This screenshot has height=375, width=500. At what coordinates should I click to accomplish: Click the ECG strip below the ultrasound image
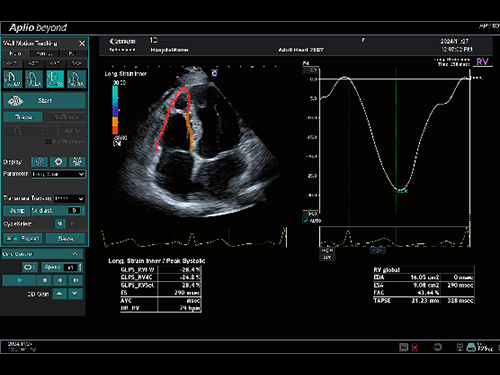(x=194, y=238)
